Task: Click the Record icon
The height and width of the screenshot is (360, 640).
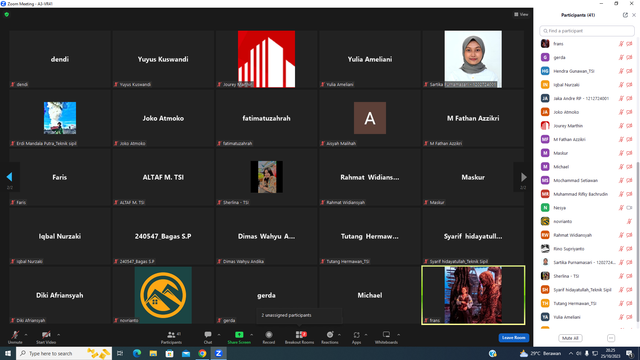Action: click(269, 335)
